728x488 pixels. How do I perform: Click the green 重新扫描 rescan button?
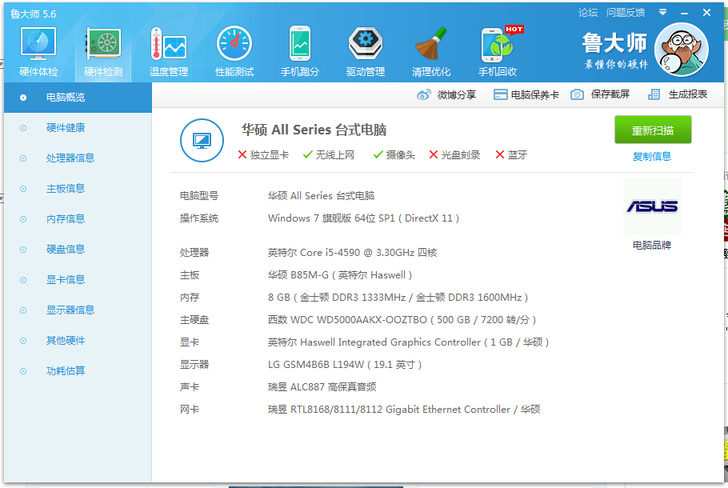[653, 130]
